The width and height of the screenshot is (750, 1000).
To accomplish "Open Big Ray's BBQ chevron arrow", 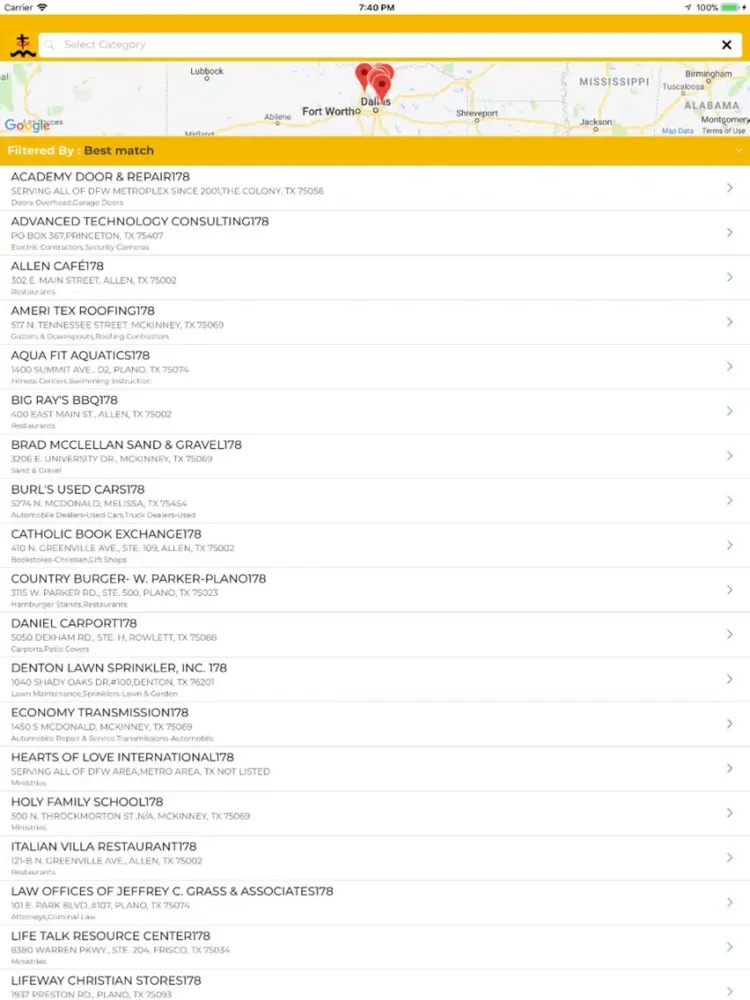I will [730, 411].
